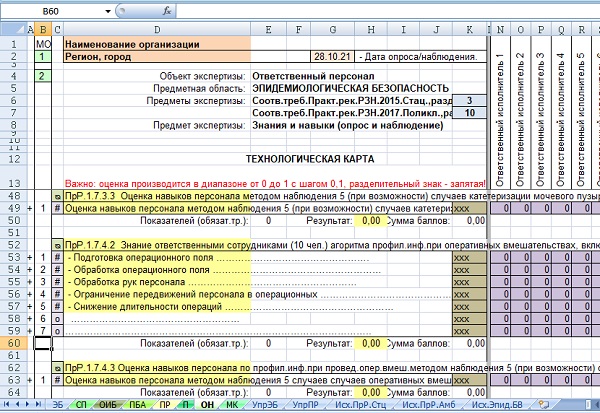This screenshot has width=600, height=413.
Task: Switch to the МК sheet tab
Action: tap(232, 404)
